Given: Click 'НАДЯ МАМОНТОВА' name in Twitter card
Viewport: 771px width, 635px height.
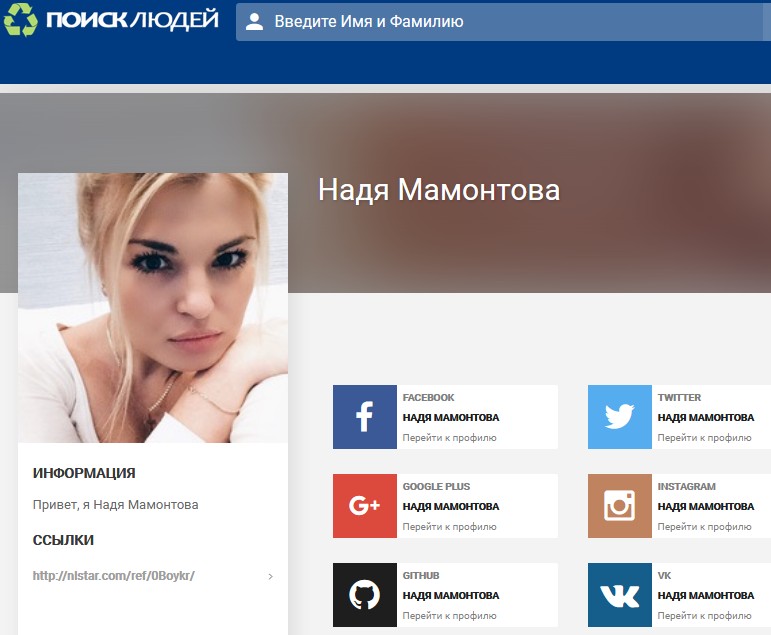Looking at the screenshot, I should [x=706, y=417].
